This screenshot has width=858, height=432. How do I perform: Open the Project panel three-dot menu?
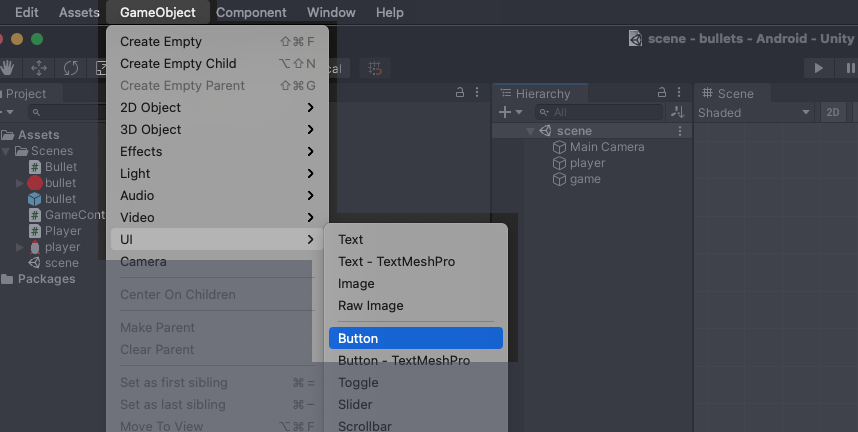(x=477, y=92)
